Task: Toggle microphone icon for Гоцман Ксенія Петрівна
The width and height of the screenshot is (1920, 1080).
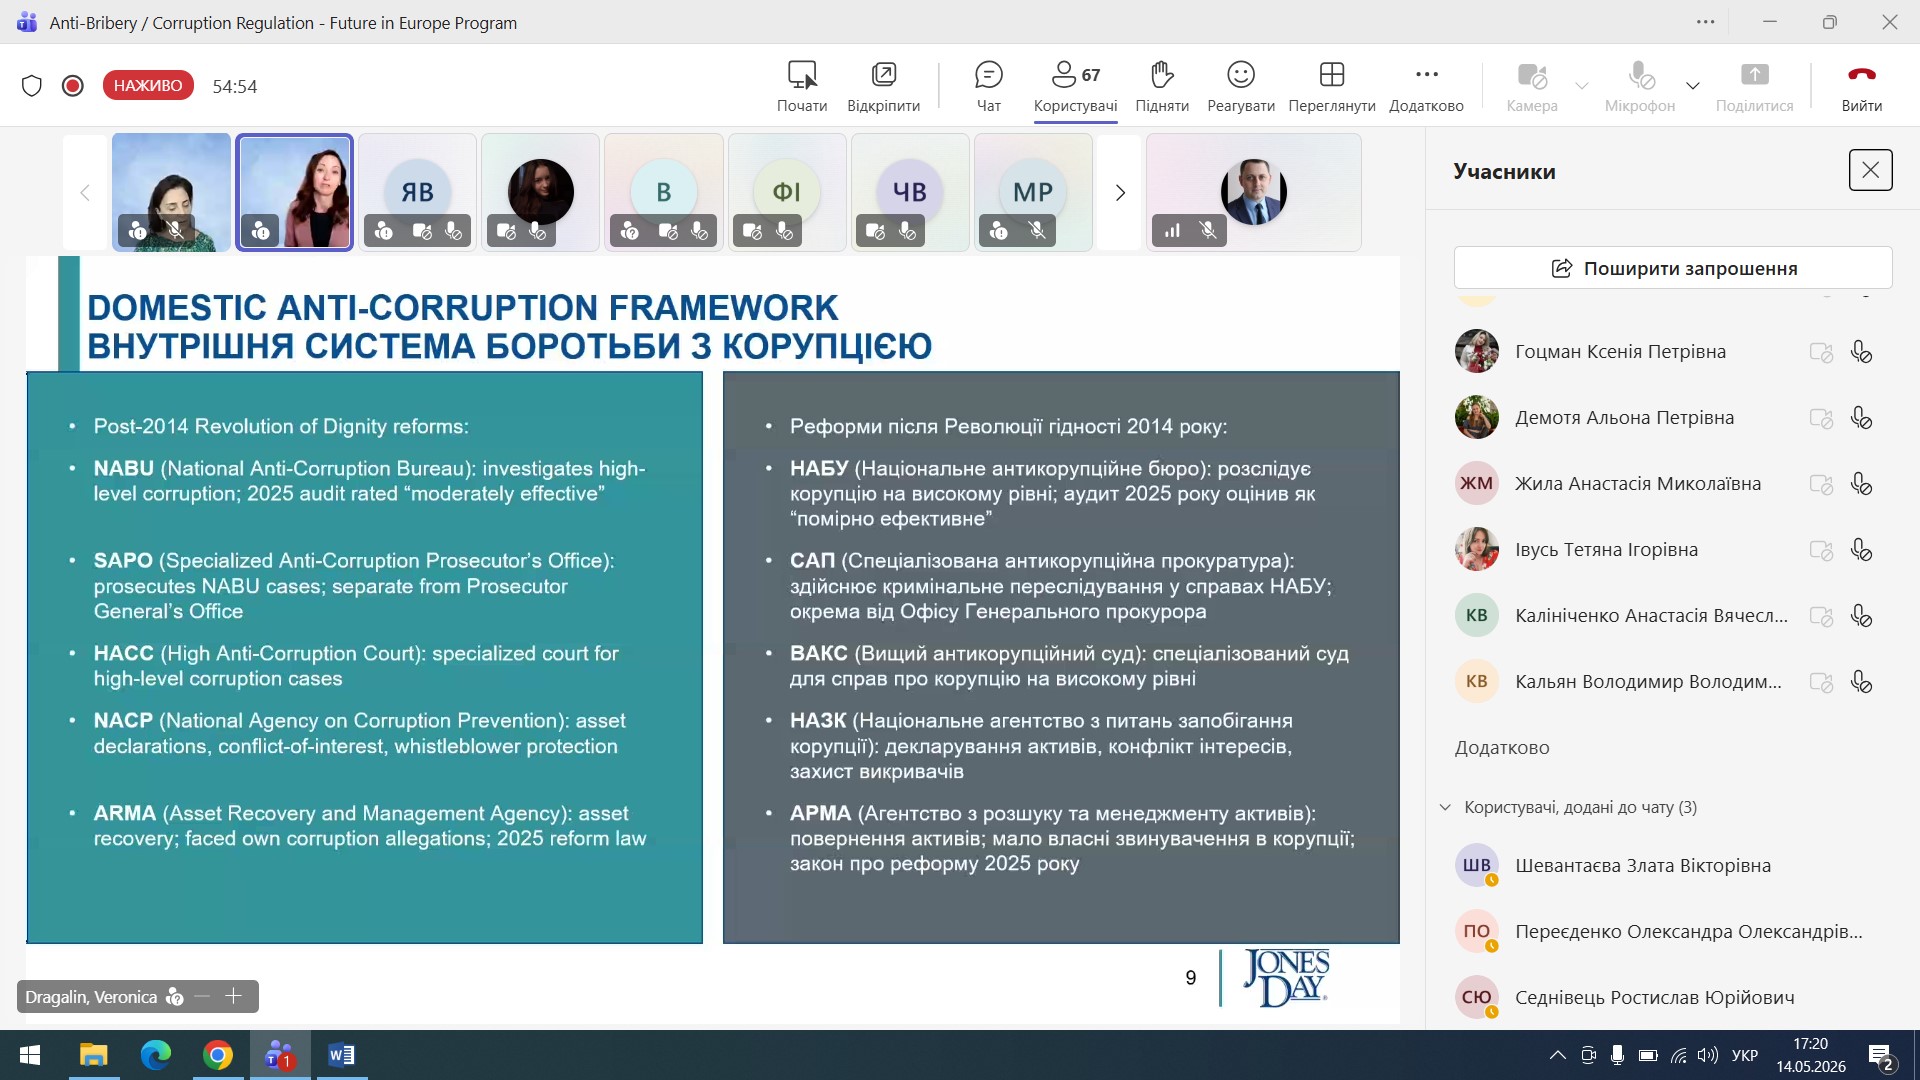Action: [1861, 352]
